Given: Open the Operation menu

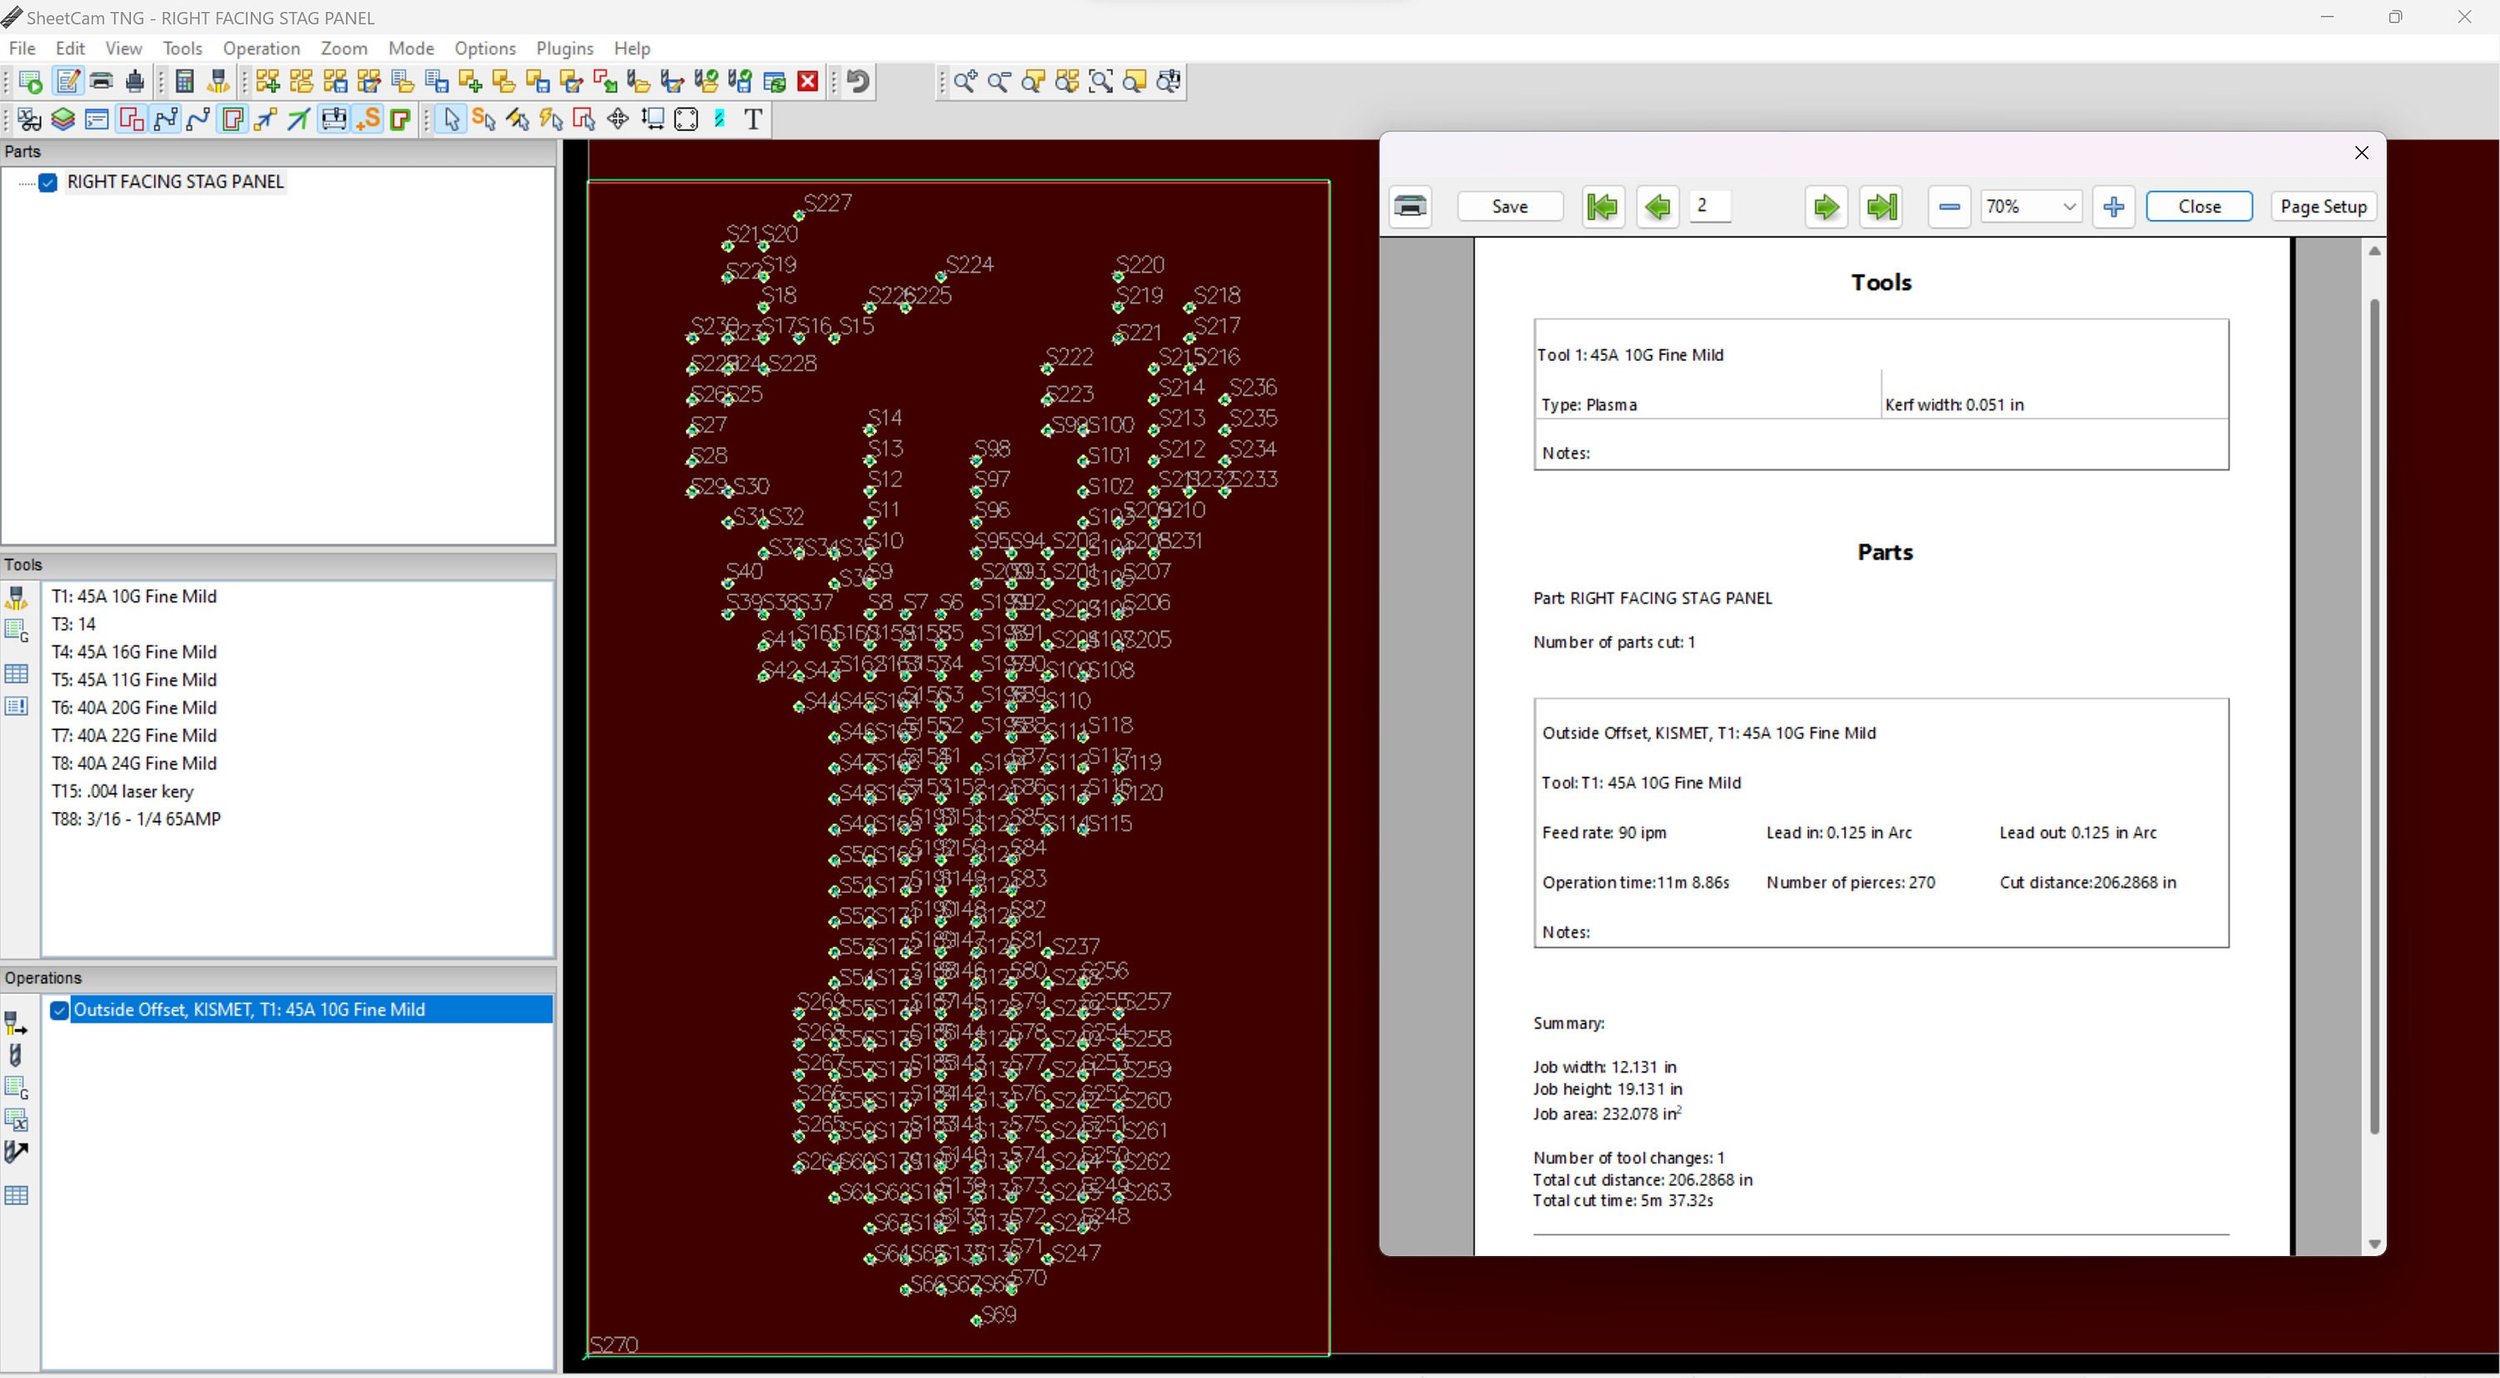Looking at the screenshot, I should pos(261,48).
